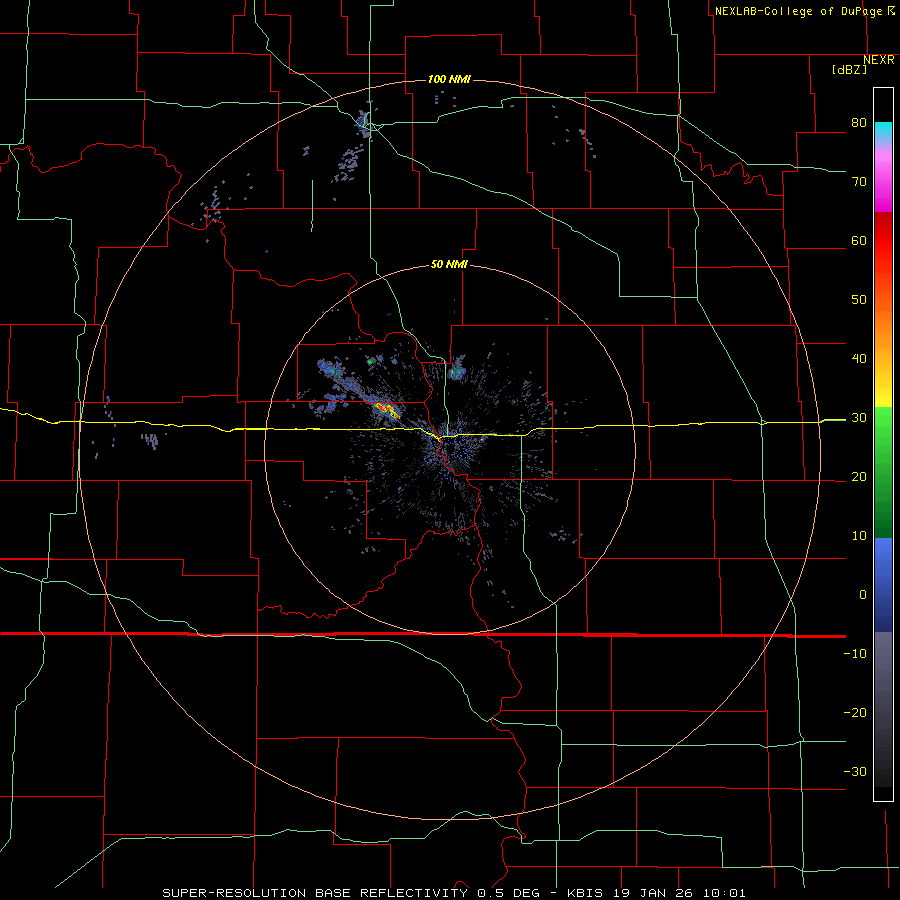Click the 50 NMI range ring label
This screenshot has height=900, width=900.
coord(449,265)
